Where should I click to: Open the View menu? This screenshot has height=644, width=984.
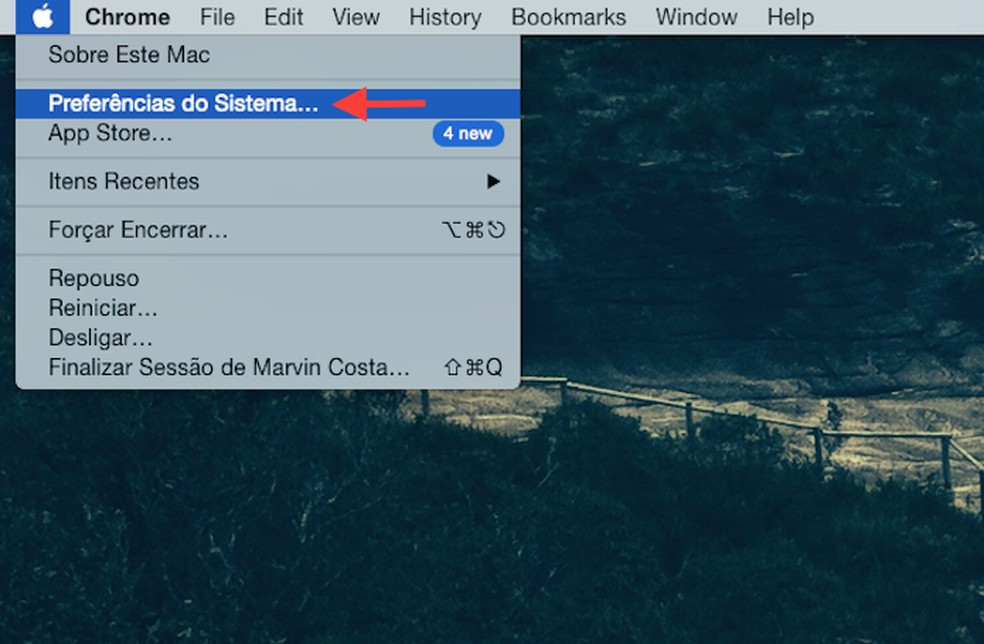[355, 16]
